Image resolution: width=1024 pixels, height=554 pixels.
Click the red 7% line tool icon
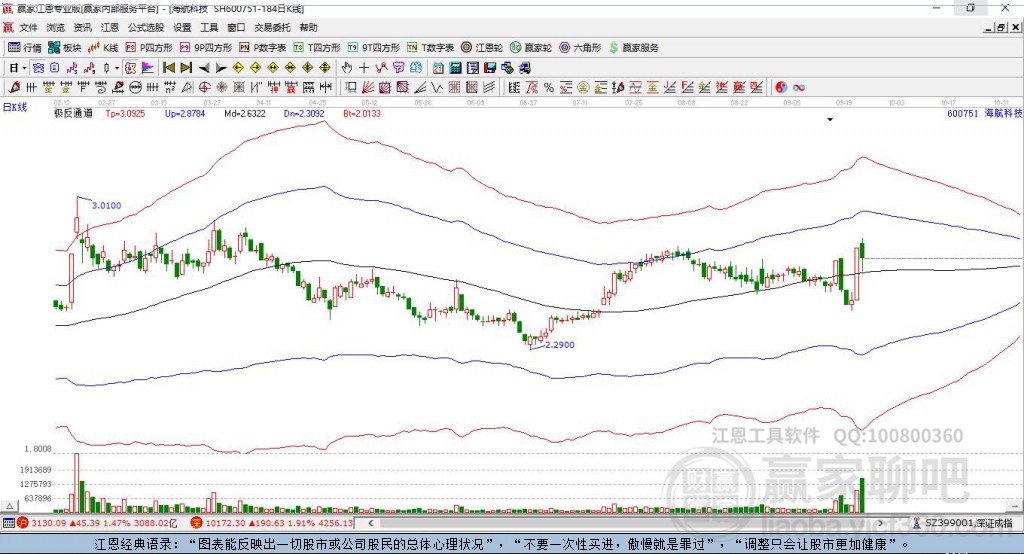[x=532, y=88]
